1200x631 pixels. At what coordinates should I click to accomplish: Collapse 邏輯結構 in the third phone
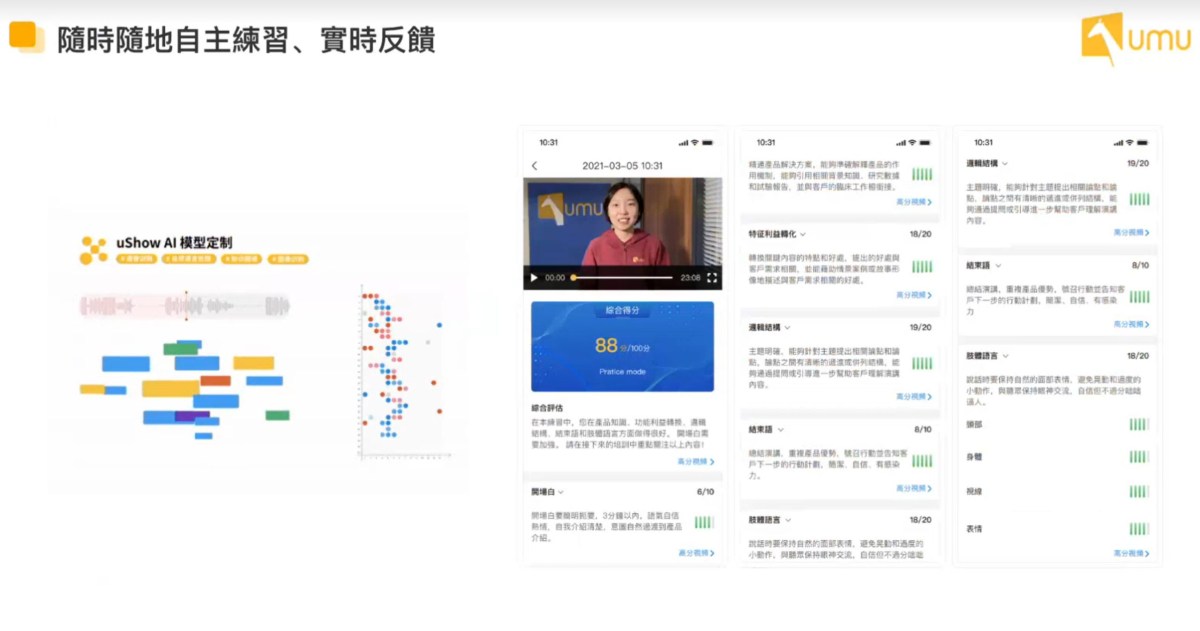pyautogui.click(x=1004, y=163)
